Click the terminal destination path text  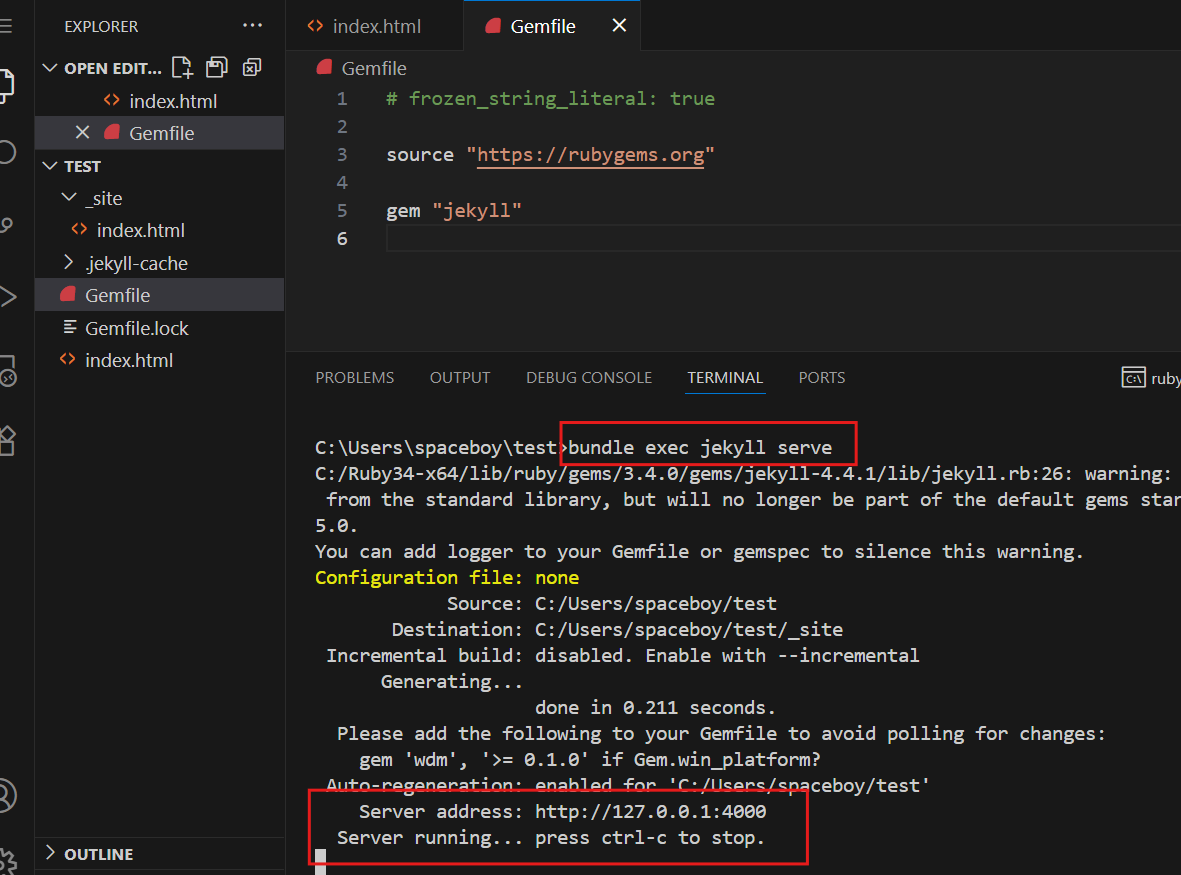pos(688,630)
